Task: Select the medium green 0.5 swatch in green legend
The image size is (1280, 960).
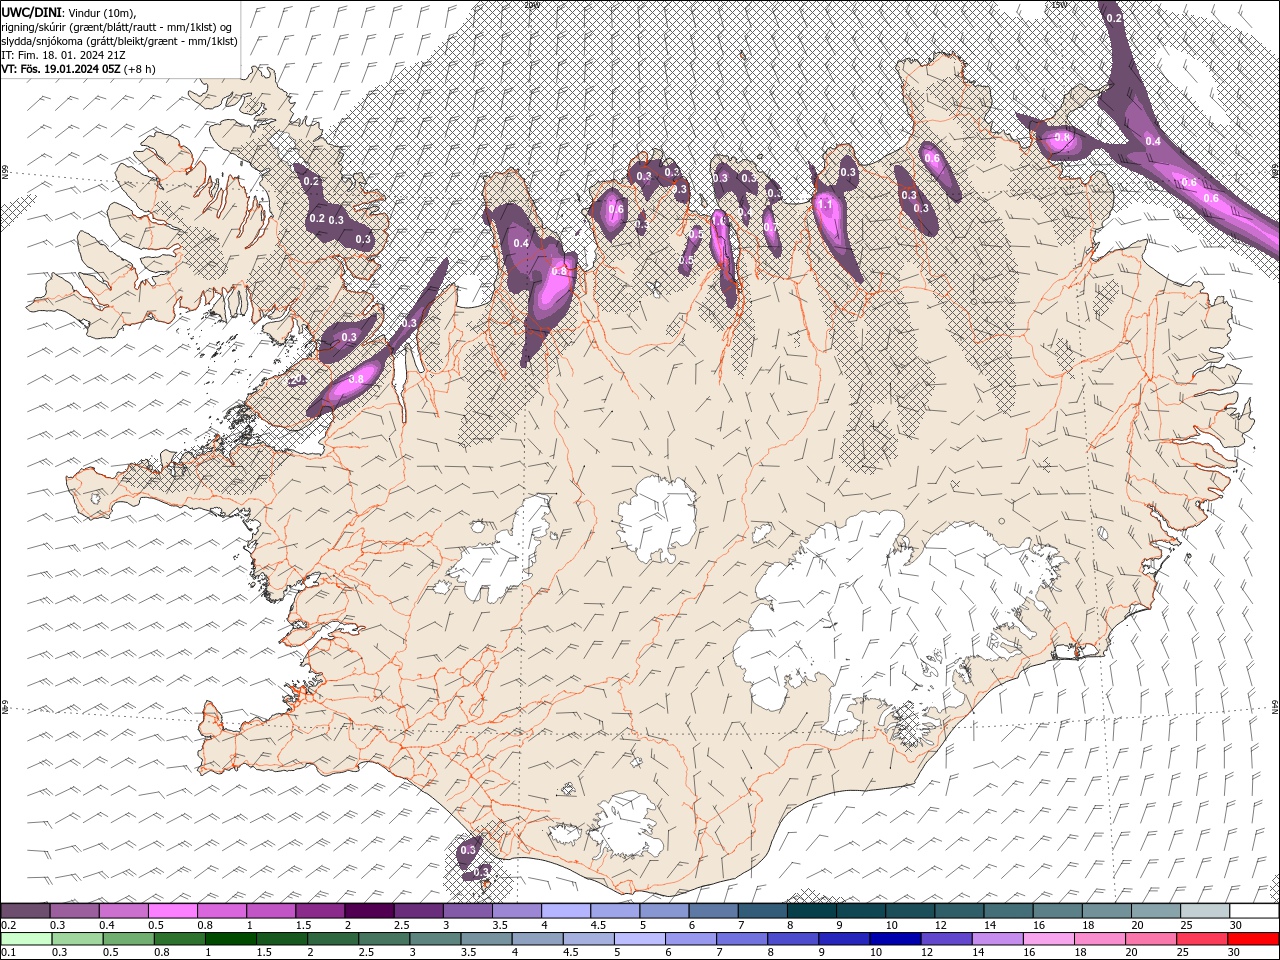Action: 128,939
